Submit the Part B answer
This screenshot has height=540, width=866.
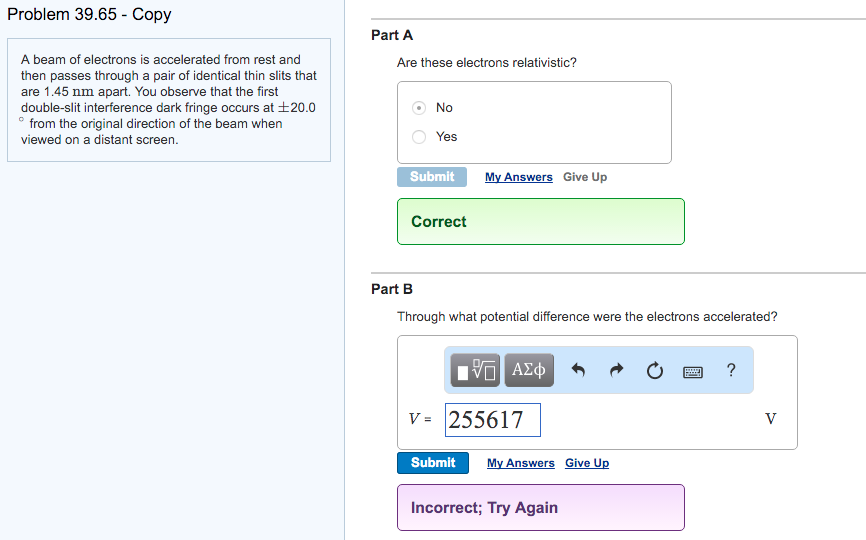click(x=433, y=463)
